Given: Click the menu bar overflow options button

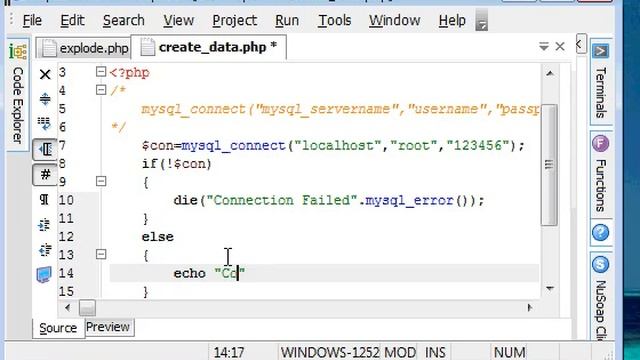Looking at the screenshot, I should (482, 21).
